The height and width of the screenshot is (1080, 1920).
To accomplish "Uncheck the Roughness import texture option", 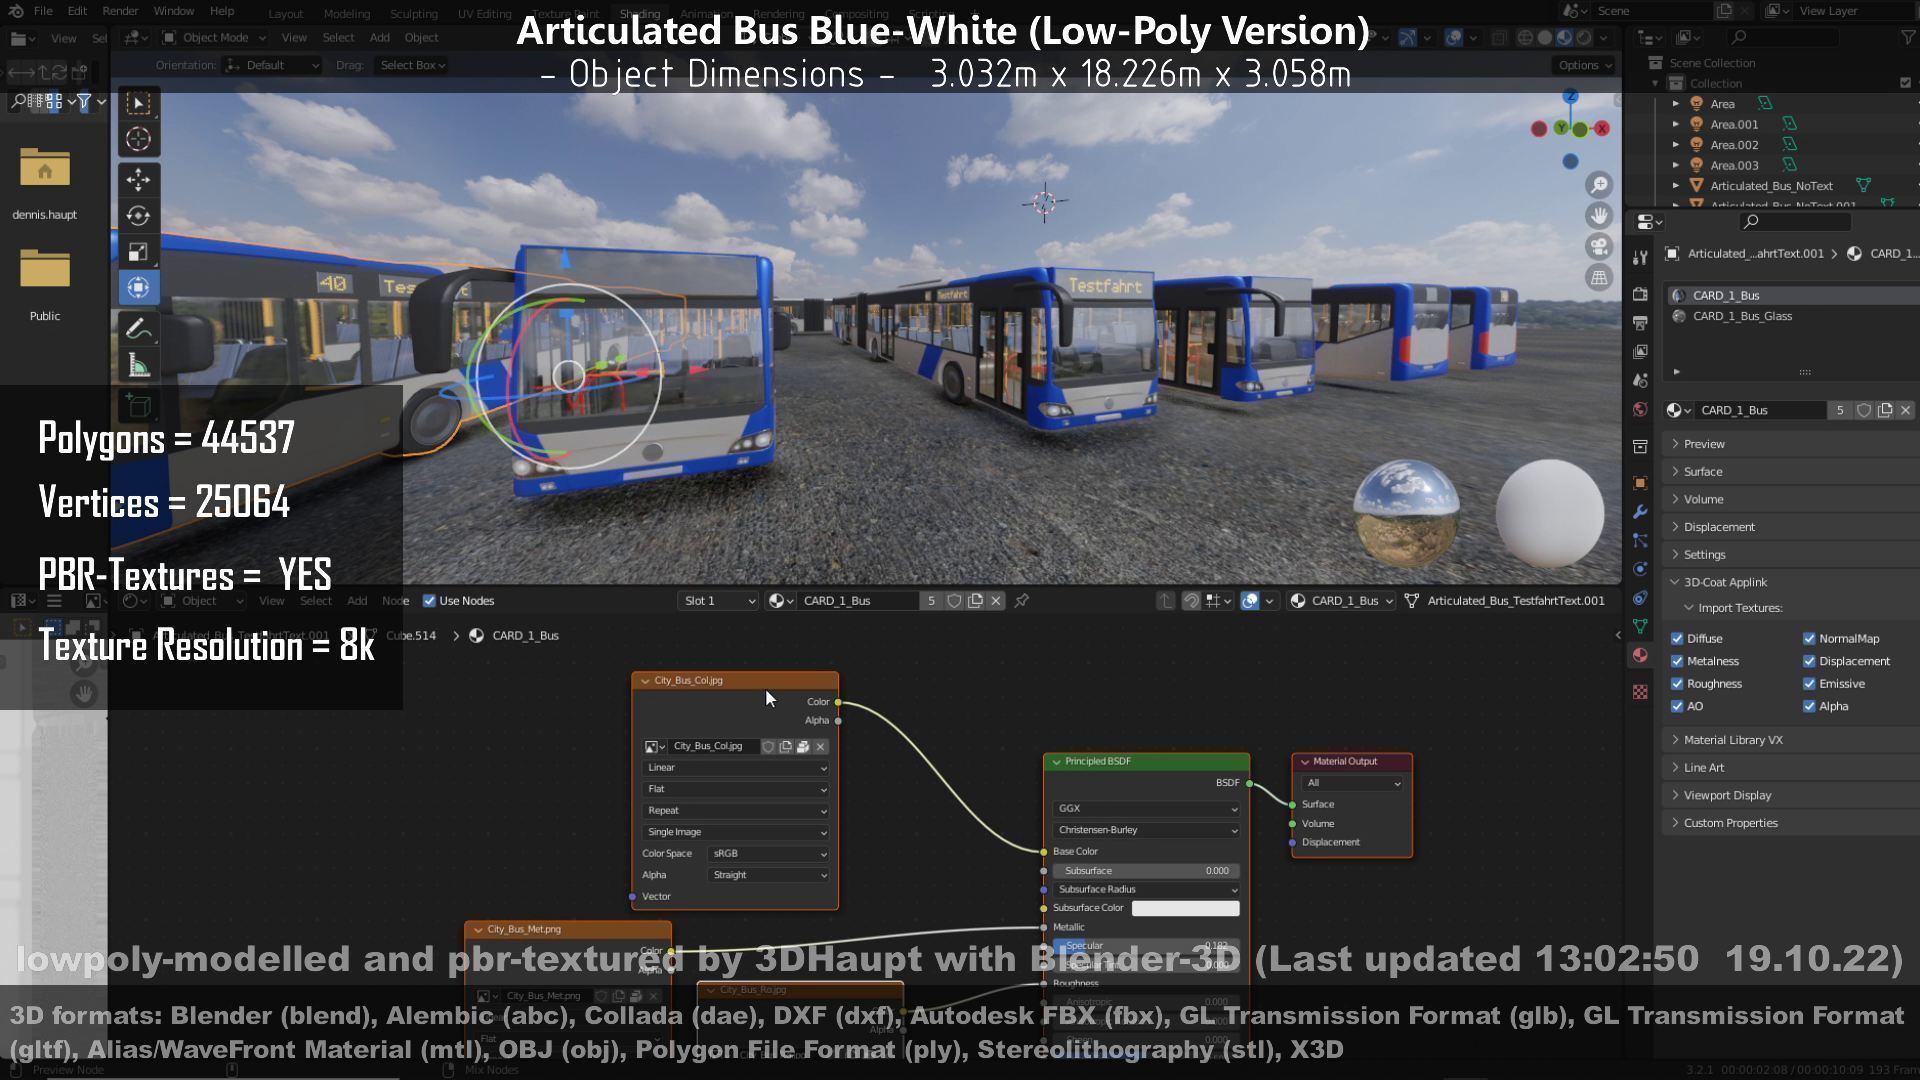I will (x=1677, y=684).
